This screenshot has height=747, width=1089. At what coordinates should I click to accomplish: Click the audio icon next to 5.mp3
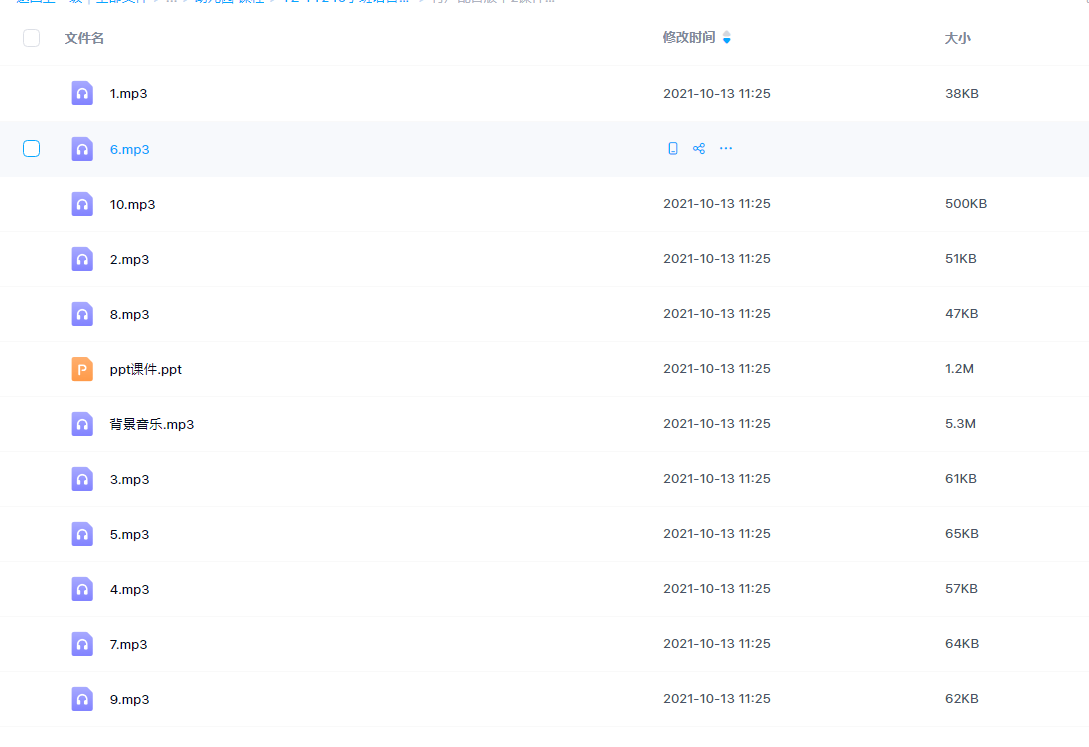pos(82,534)
